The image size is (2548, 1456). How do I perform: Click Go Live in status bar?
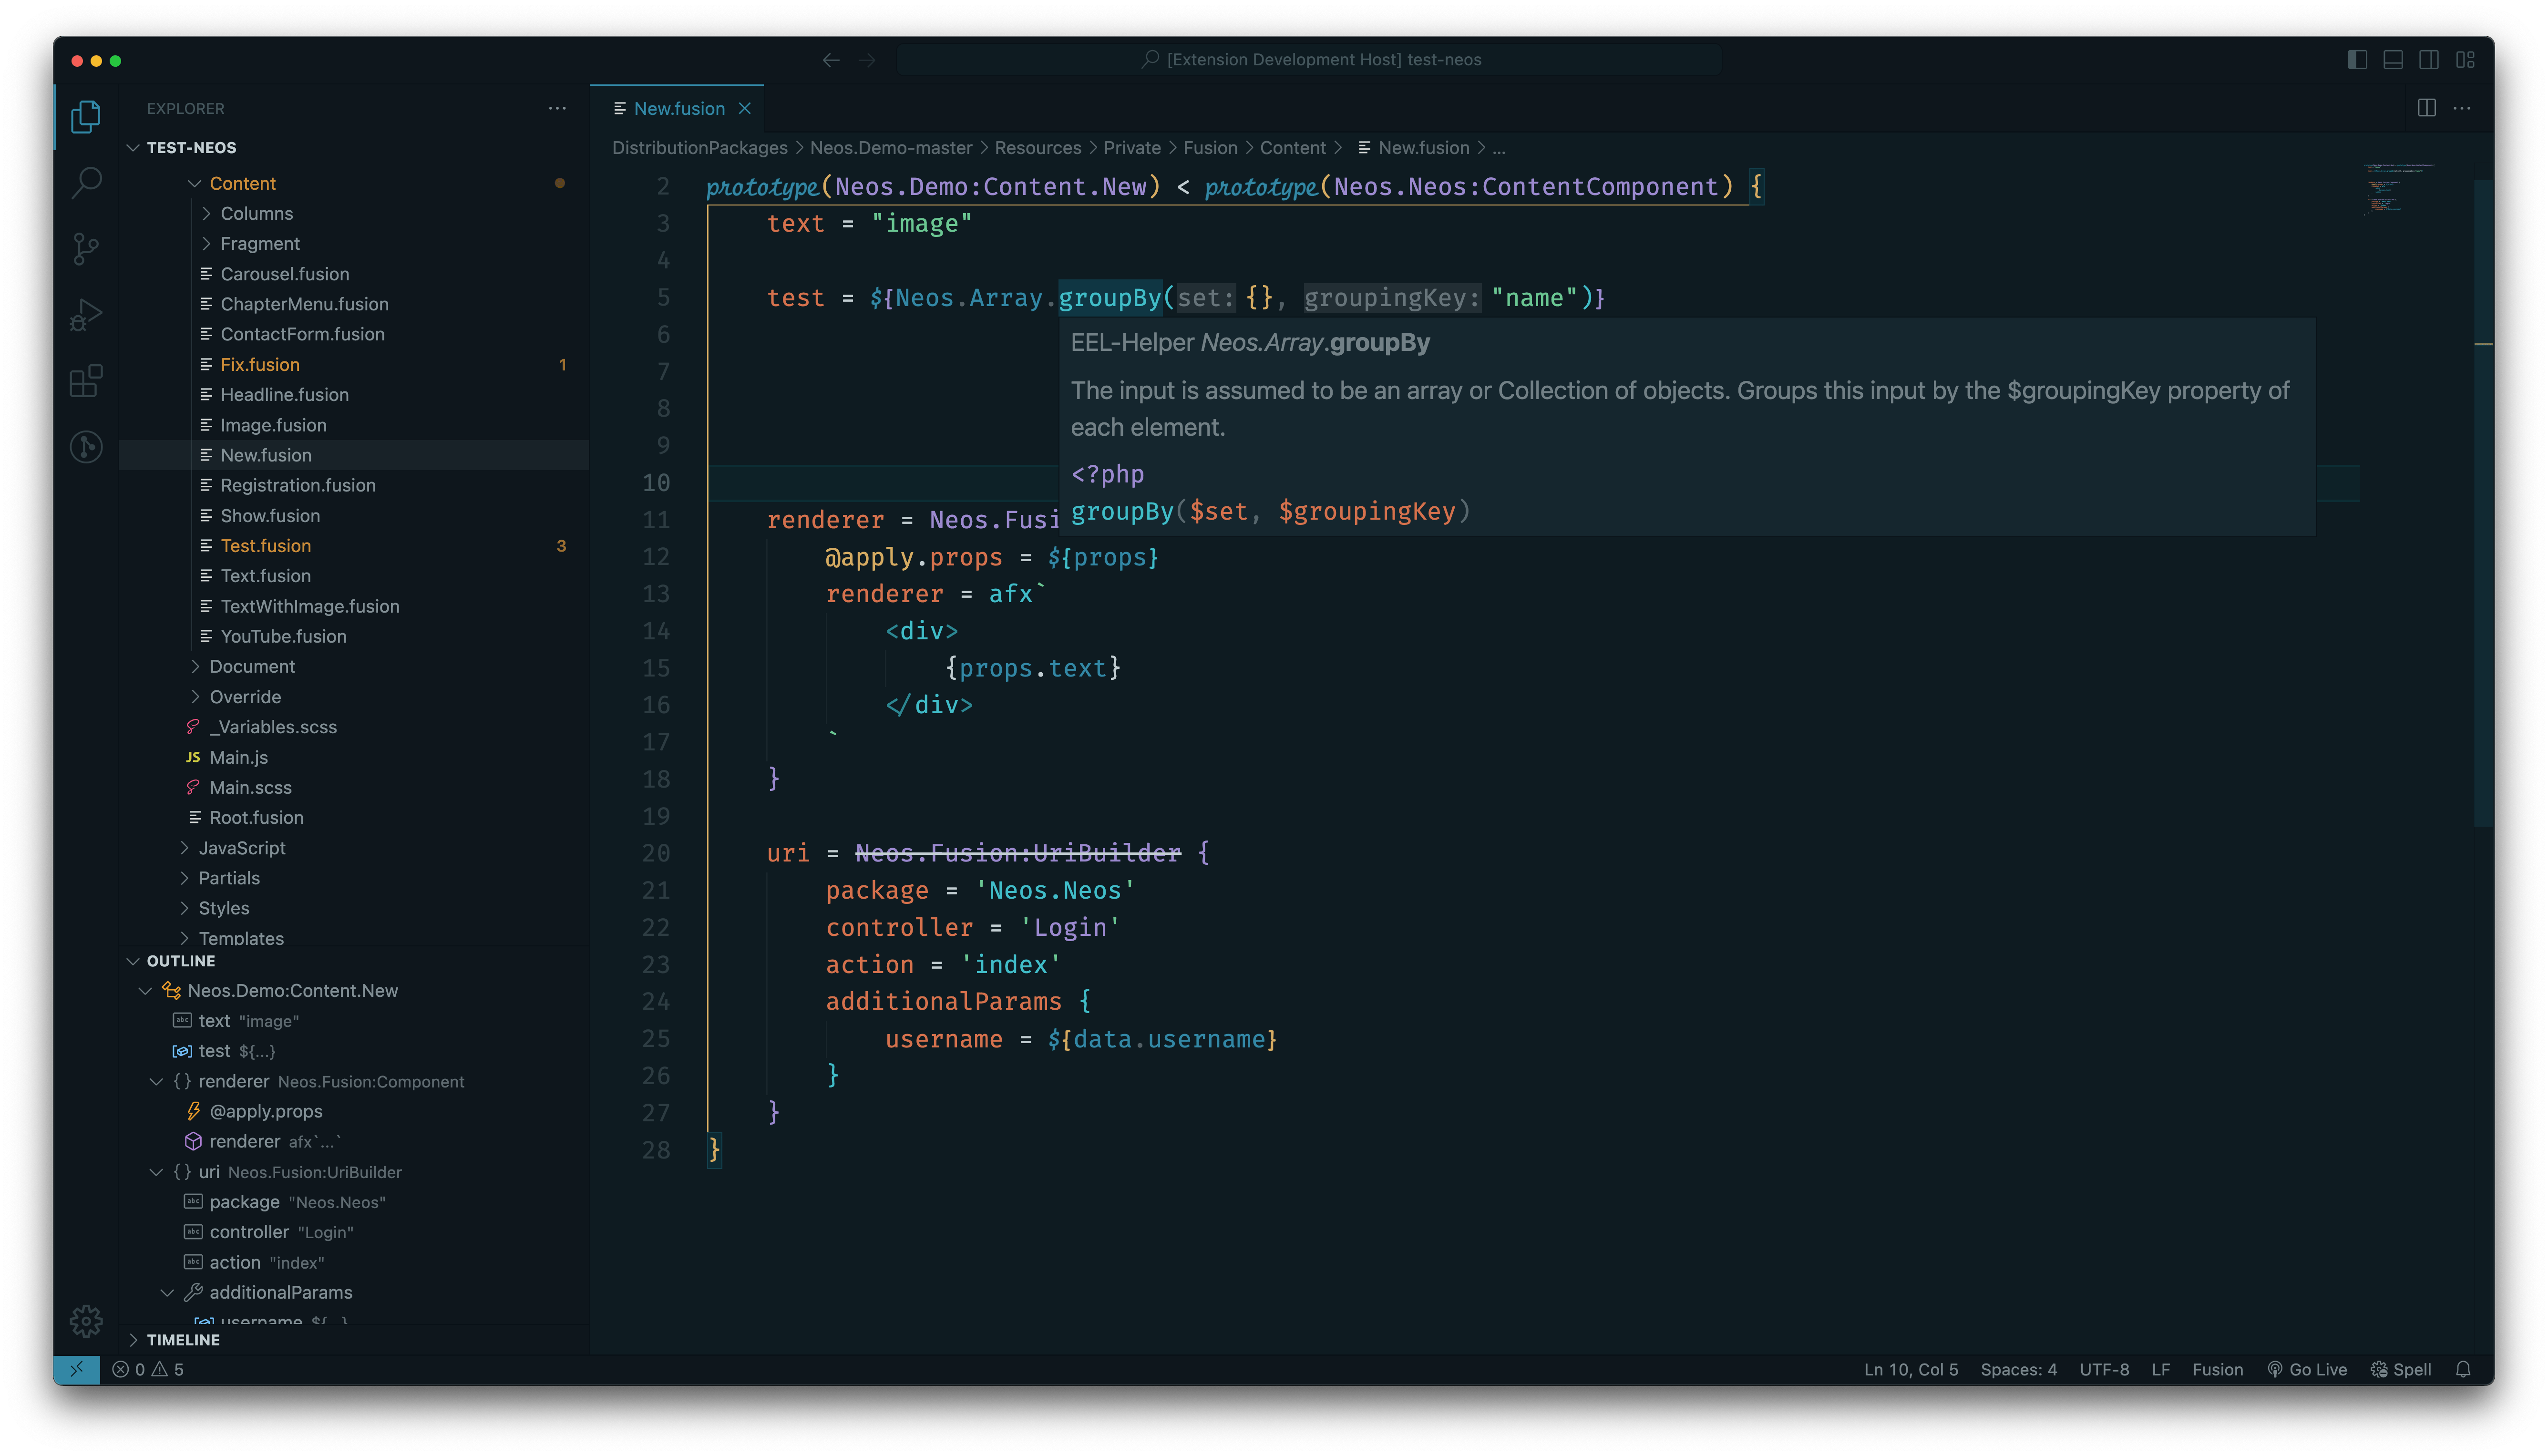(2307, 1369)
